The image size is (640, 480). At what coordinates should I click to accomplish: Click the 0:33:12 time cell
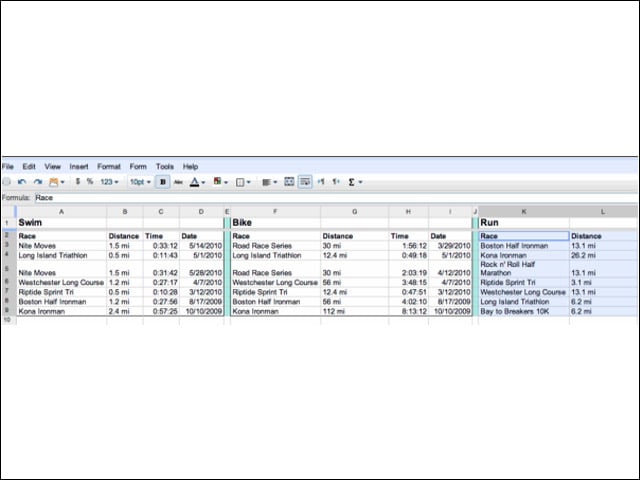coord(161,246)
